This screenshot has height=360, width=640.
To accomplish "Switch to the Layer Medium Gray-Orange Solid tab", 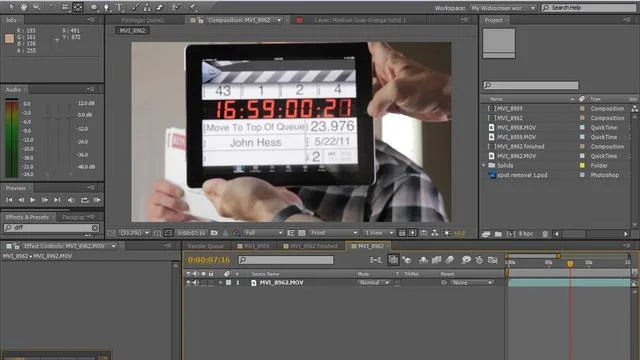I will [360, 20].
